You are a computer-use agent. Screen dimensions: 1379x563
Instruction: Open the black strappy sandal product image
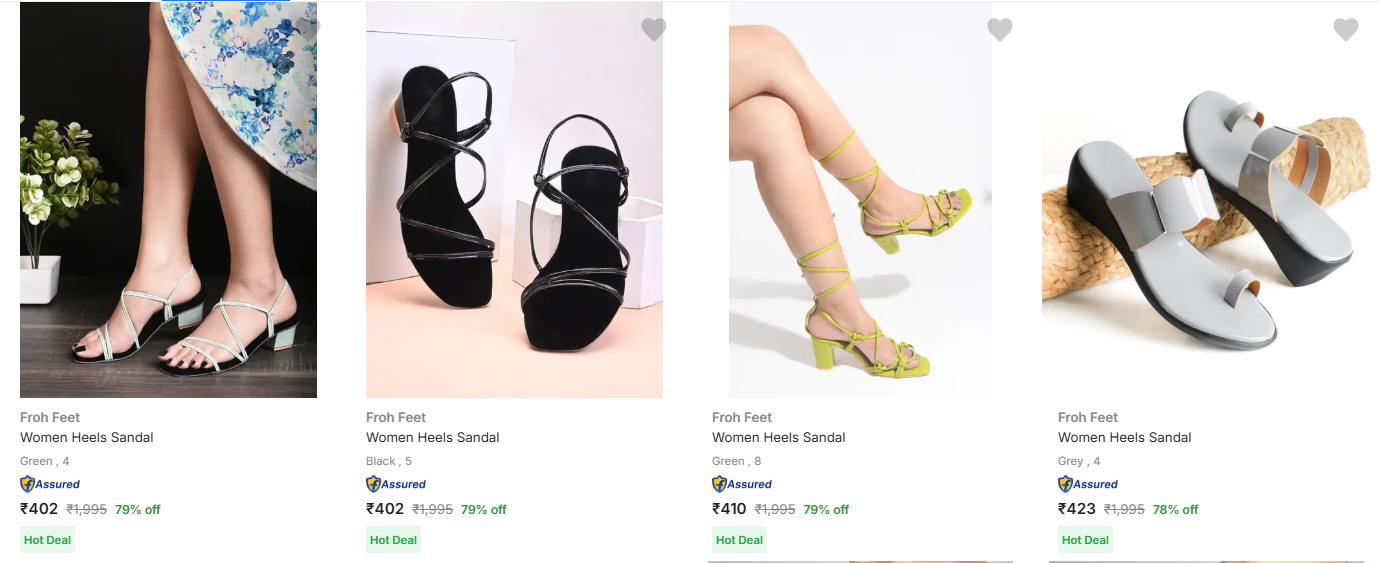[x=514, y=200]
